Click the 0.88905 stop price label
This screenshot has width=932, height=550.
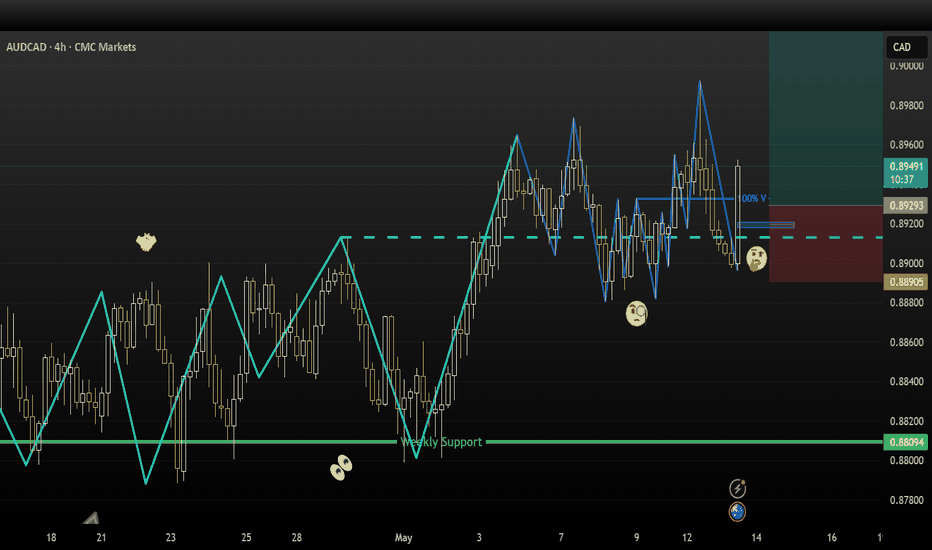pyautogui.click(x=906, y=282)
